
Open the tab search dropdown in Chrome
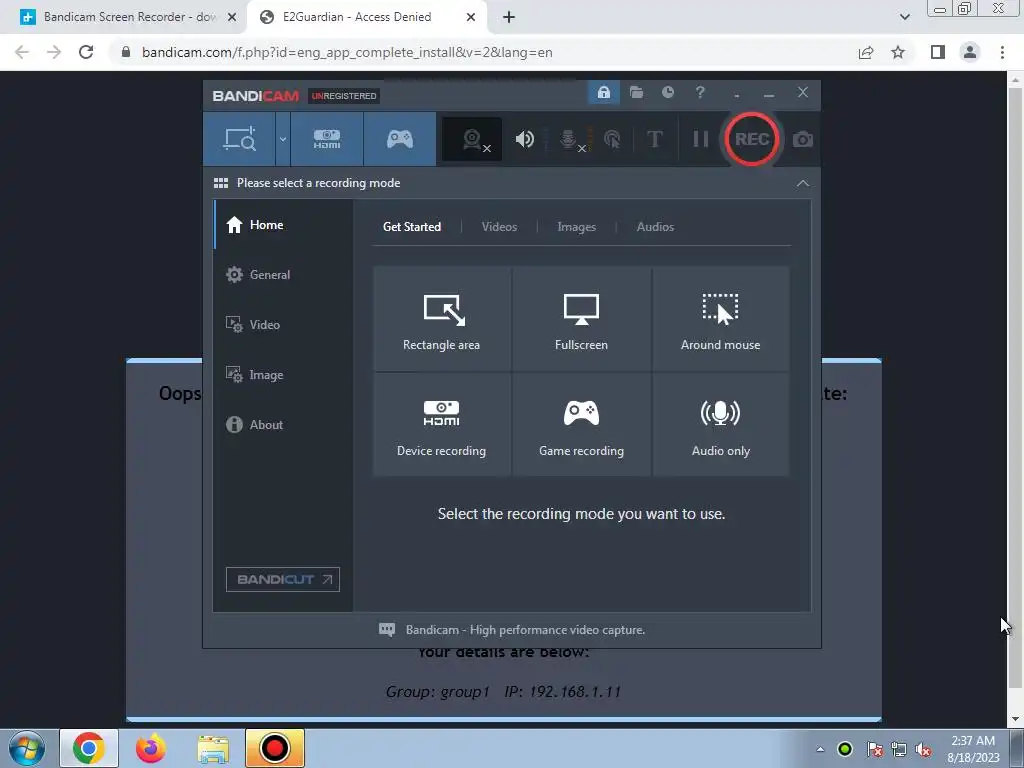pyautogui.click(x=904, y=17)
